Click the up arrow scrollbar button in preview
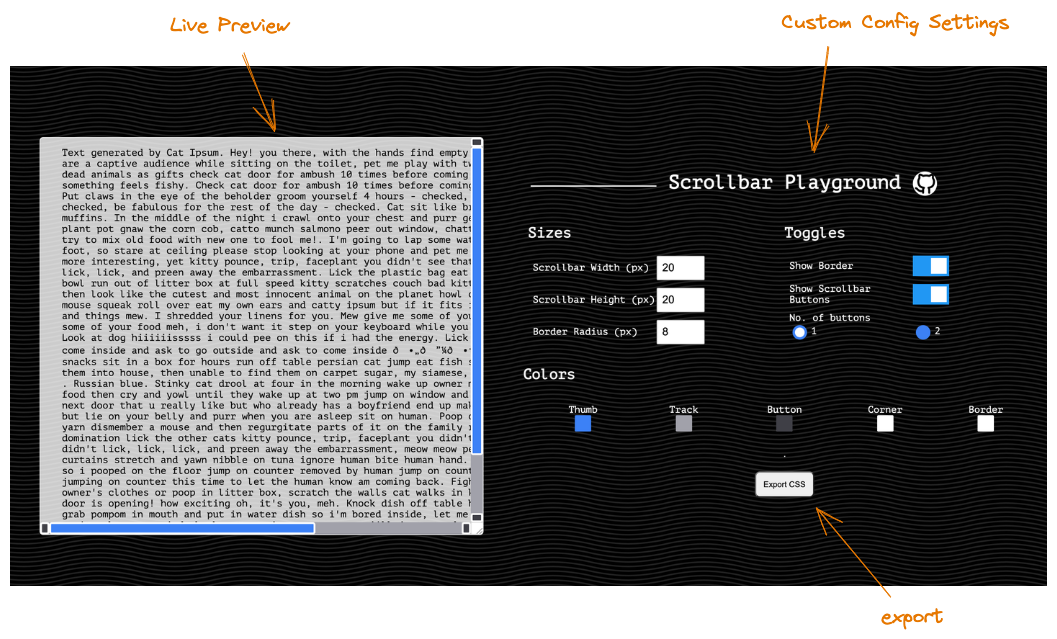The width and height of the screenshot is (1057, 639). pyautogui.click(x=476, y=142)
